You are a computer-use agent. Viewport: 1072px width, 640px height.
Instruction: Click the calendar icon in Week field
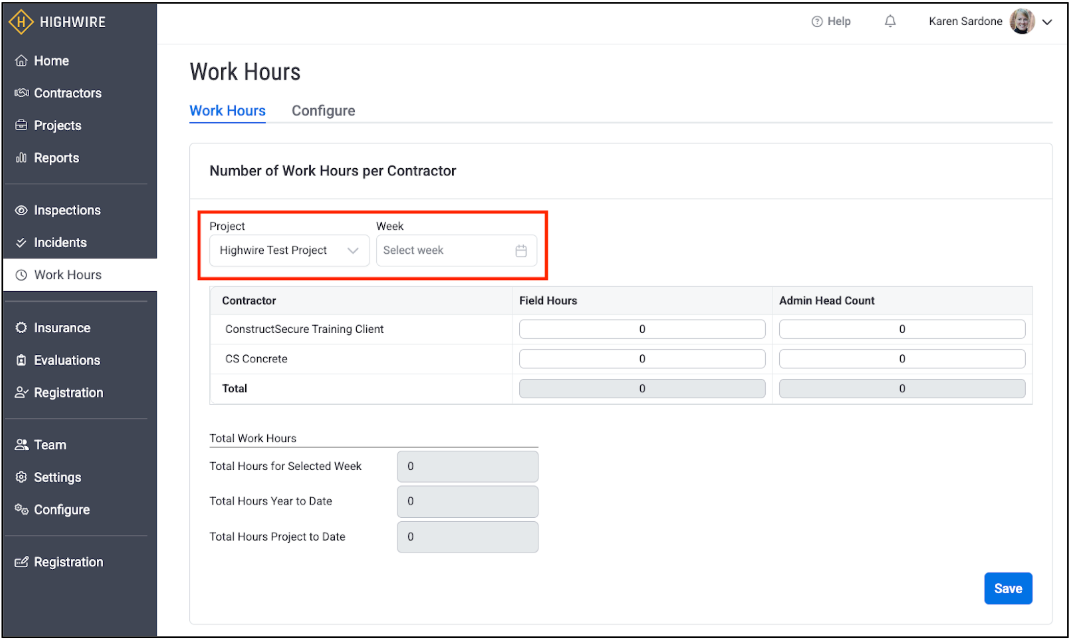tap(521, 251)
